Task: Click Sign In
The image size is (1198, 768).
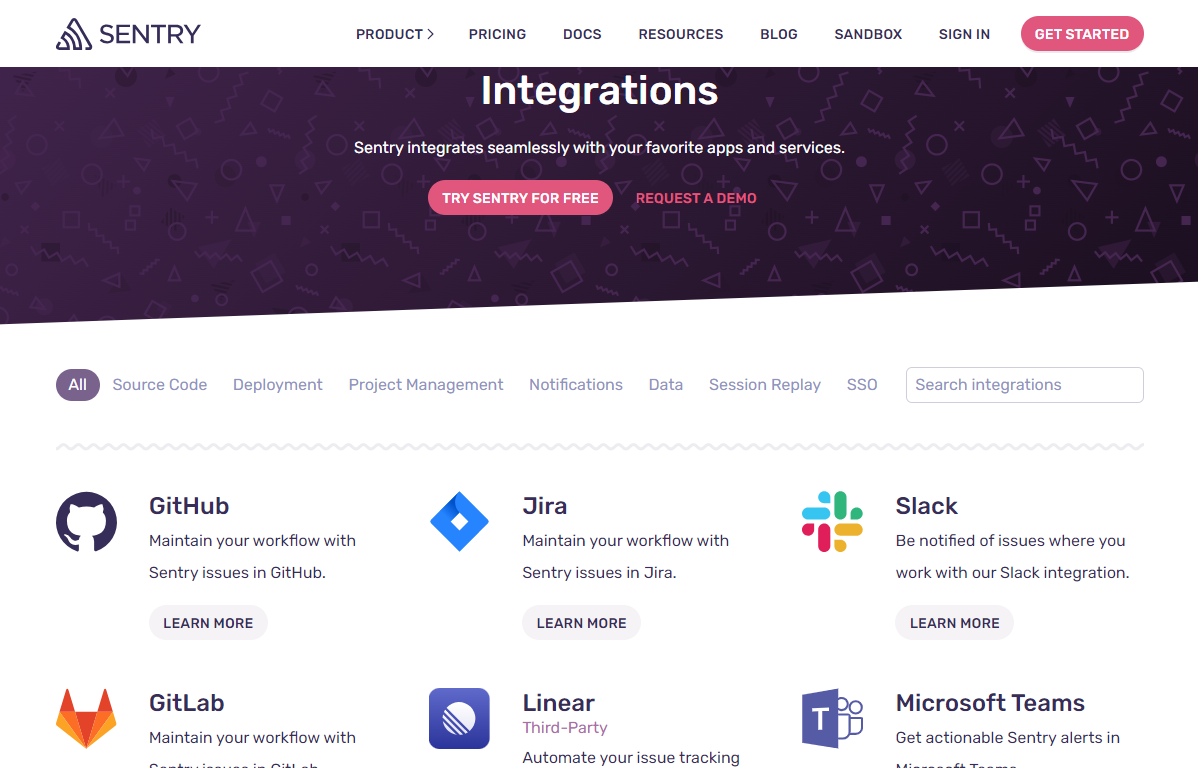Action: (x=964, y=34)
